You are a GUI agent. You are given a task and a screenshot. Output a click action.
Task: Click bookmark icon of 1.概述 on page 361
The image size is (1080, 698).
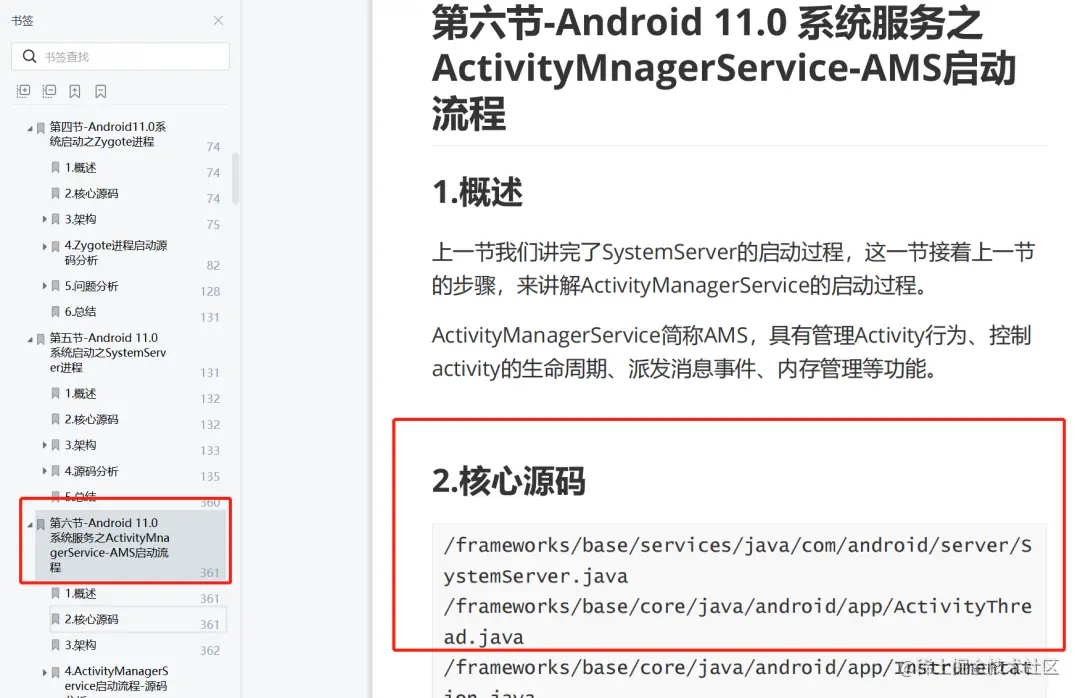click(56, 593)
